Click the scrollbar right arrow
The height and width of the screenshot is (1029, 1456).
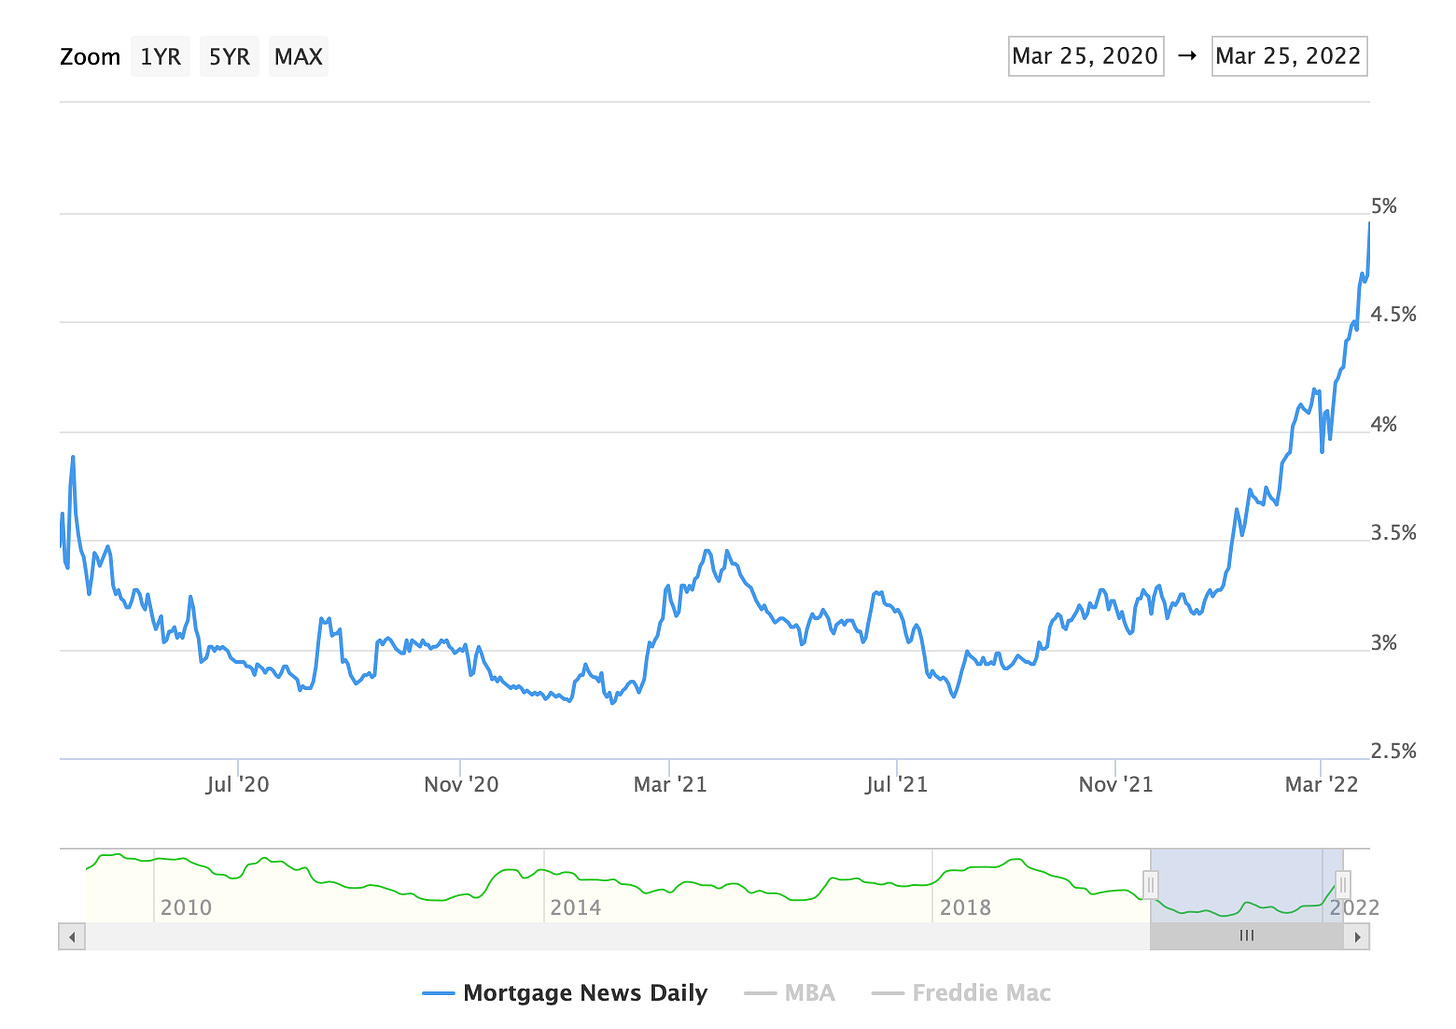point(1357,937)
